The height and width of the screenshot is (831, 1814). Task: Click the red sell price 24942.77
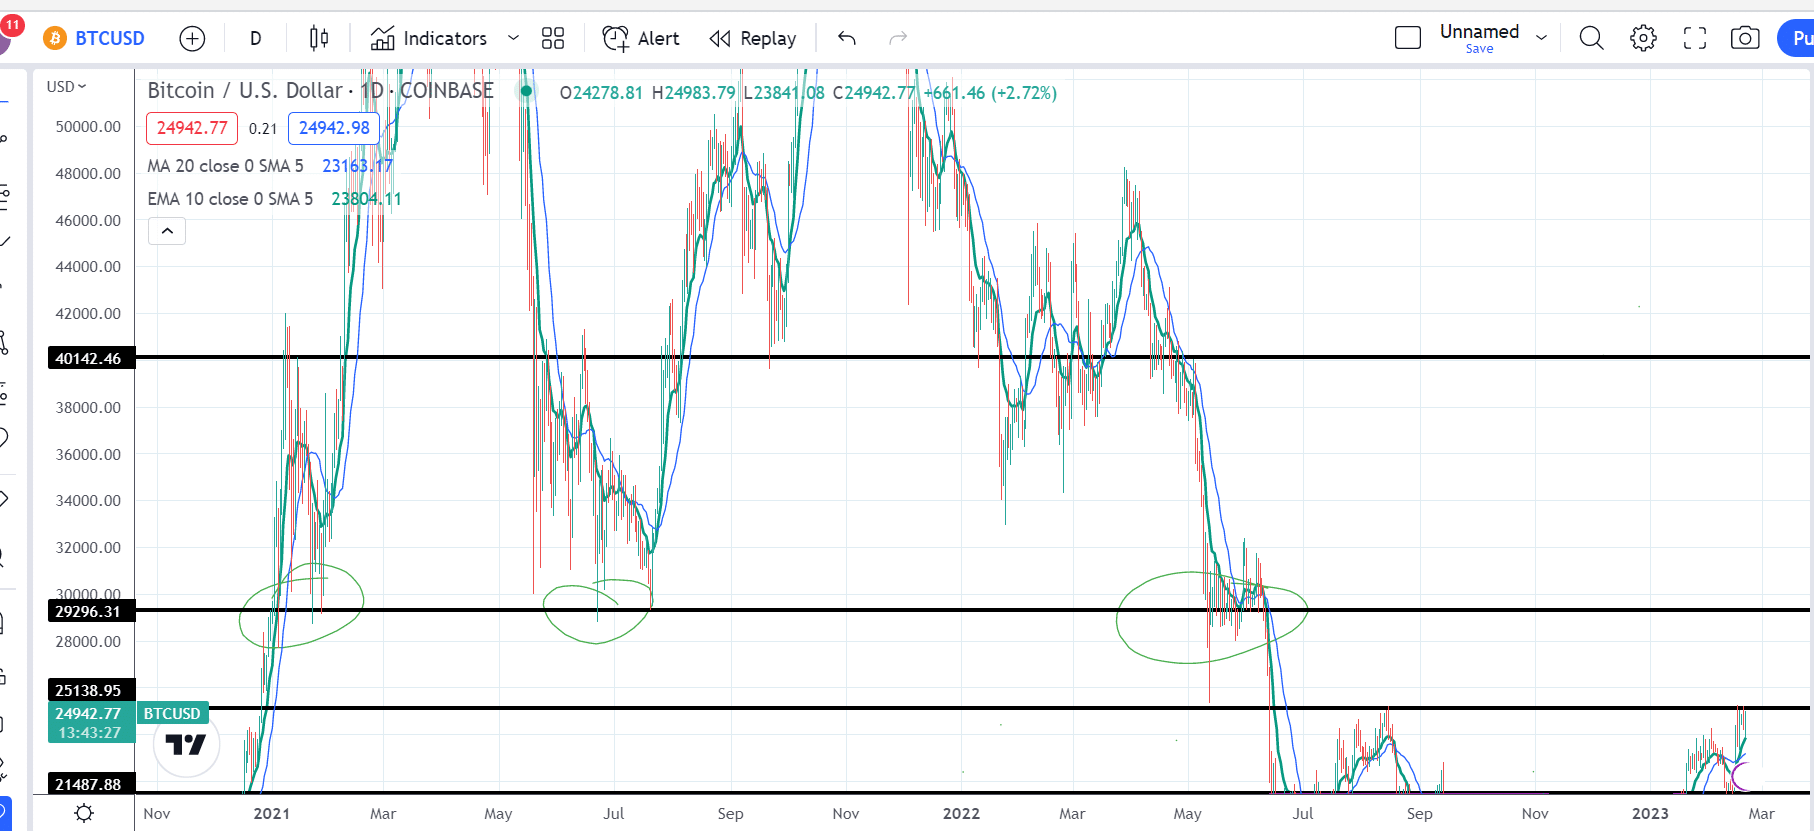[x=192, y=128]
